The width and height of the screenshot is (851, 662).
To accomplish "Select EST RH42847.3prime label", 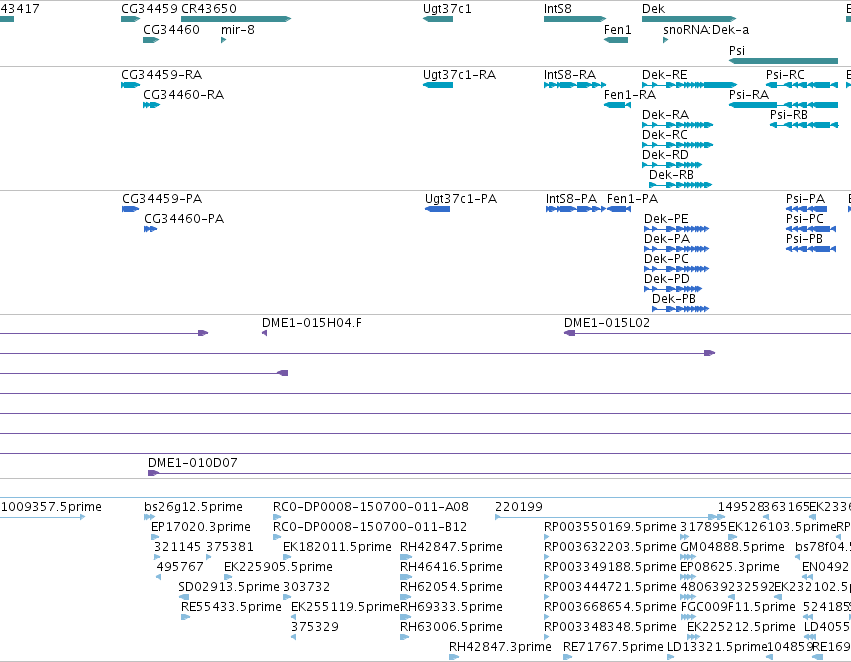I will tap(500, 647).
